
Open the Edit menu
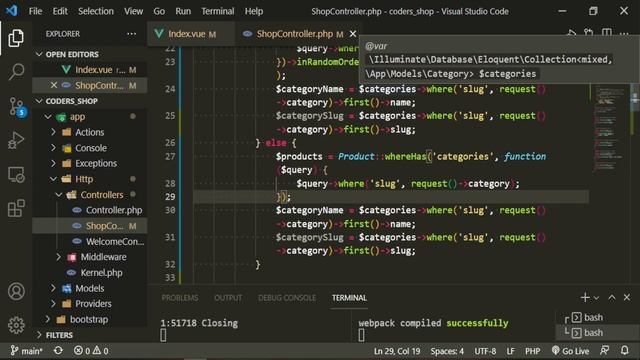click(60, 11)
